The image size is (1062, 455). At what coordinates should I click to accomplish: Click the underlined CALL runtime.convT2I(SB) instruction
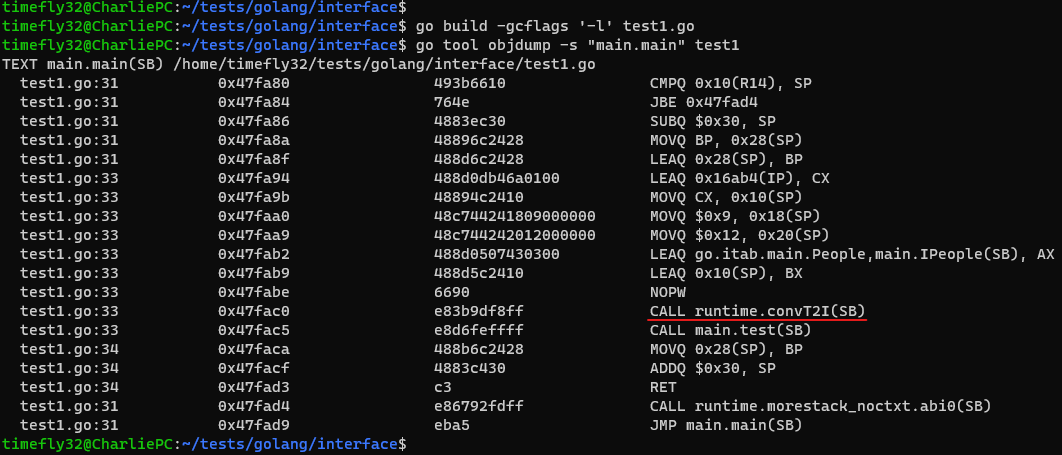[757, 310]
